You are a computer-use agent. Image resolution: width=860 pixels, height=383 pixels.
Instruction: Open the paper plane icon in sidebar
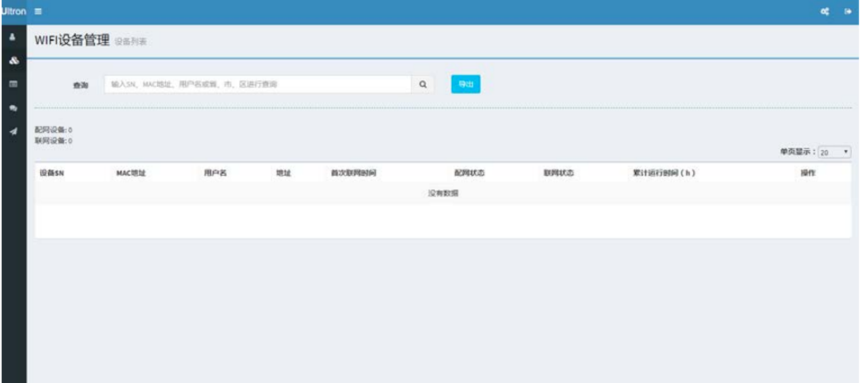click(13, 132)
